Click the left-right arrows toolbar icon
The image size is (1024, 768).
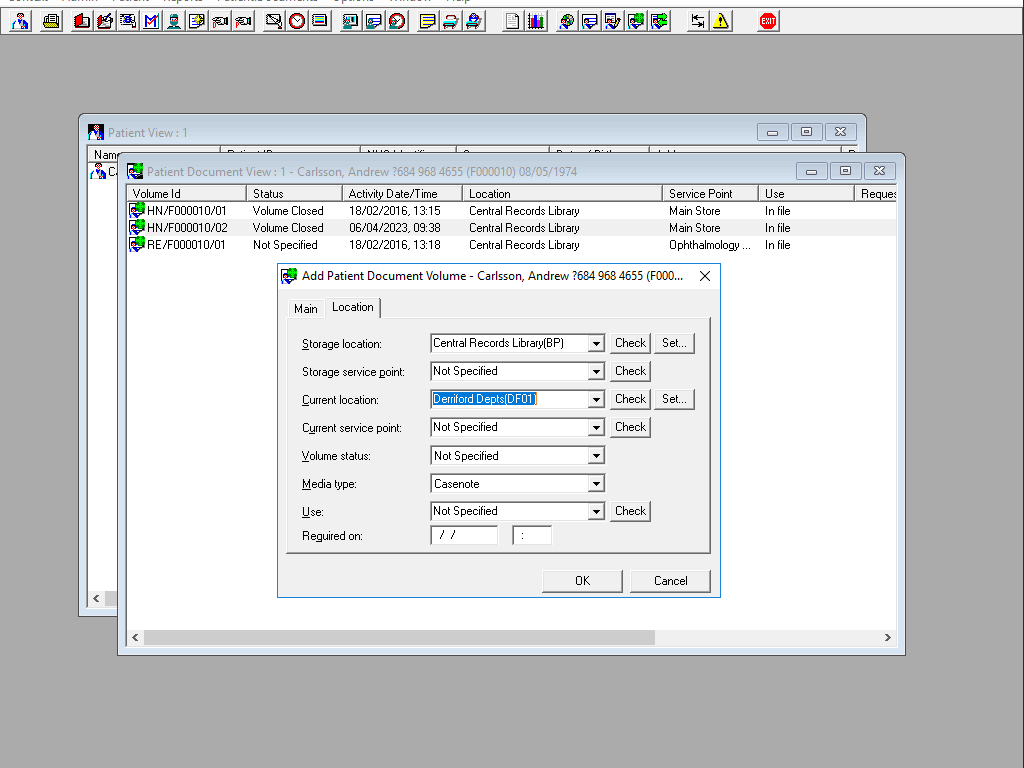(x=698, y=22)
